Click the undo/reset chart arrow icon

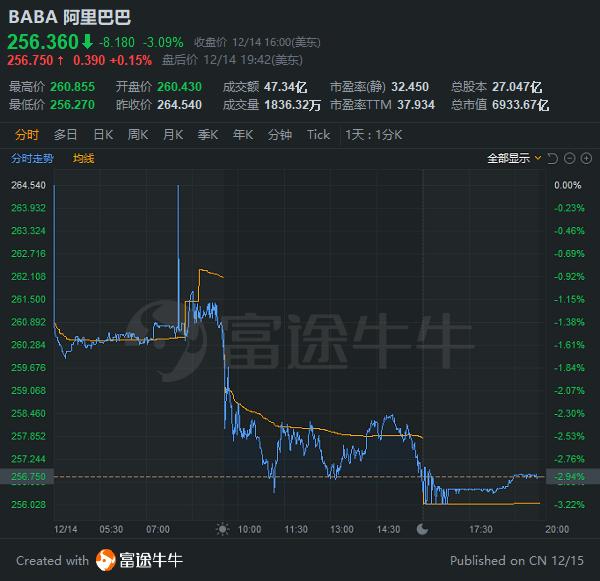coord(552,158)
